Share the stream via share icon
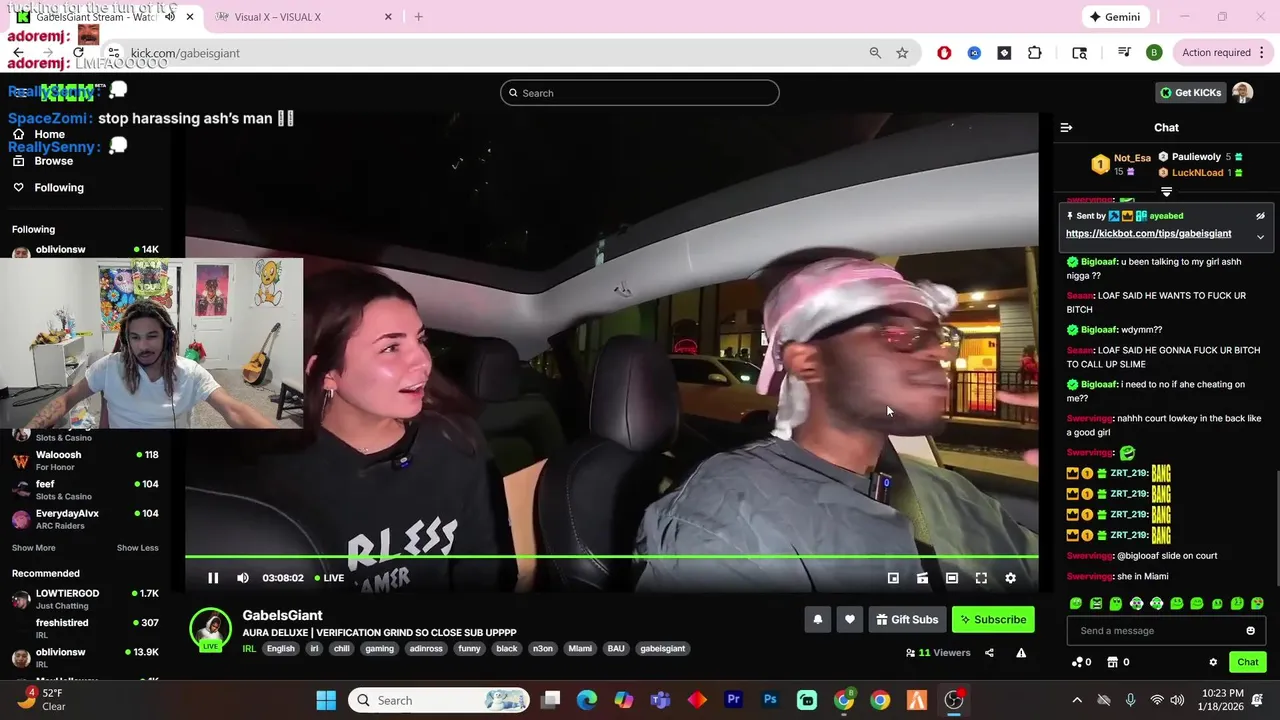This screenshot has height=720, width=1280. point(989,653)
